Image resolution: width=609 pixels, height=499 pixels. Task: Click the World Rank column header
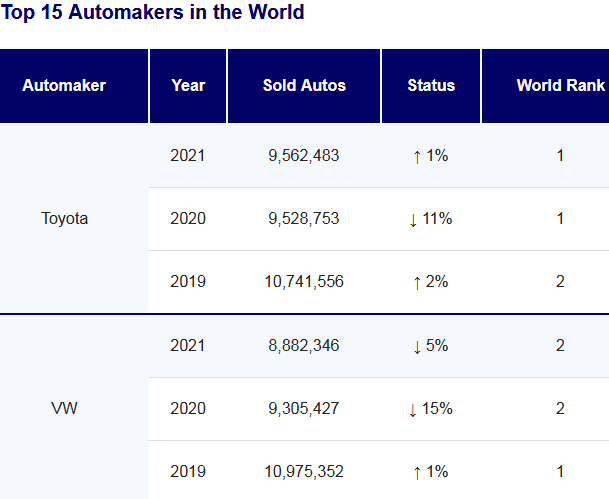pos(546,86)
